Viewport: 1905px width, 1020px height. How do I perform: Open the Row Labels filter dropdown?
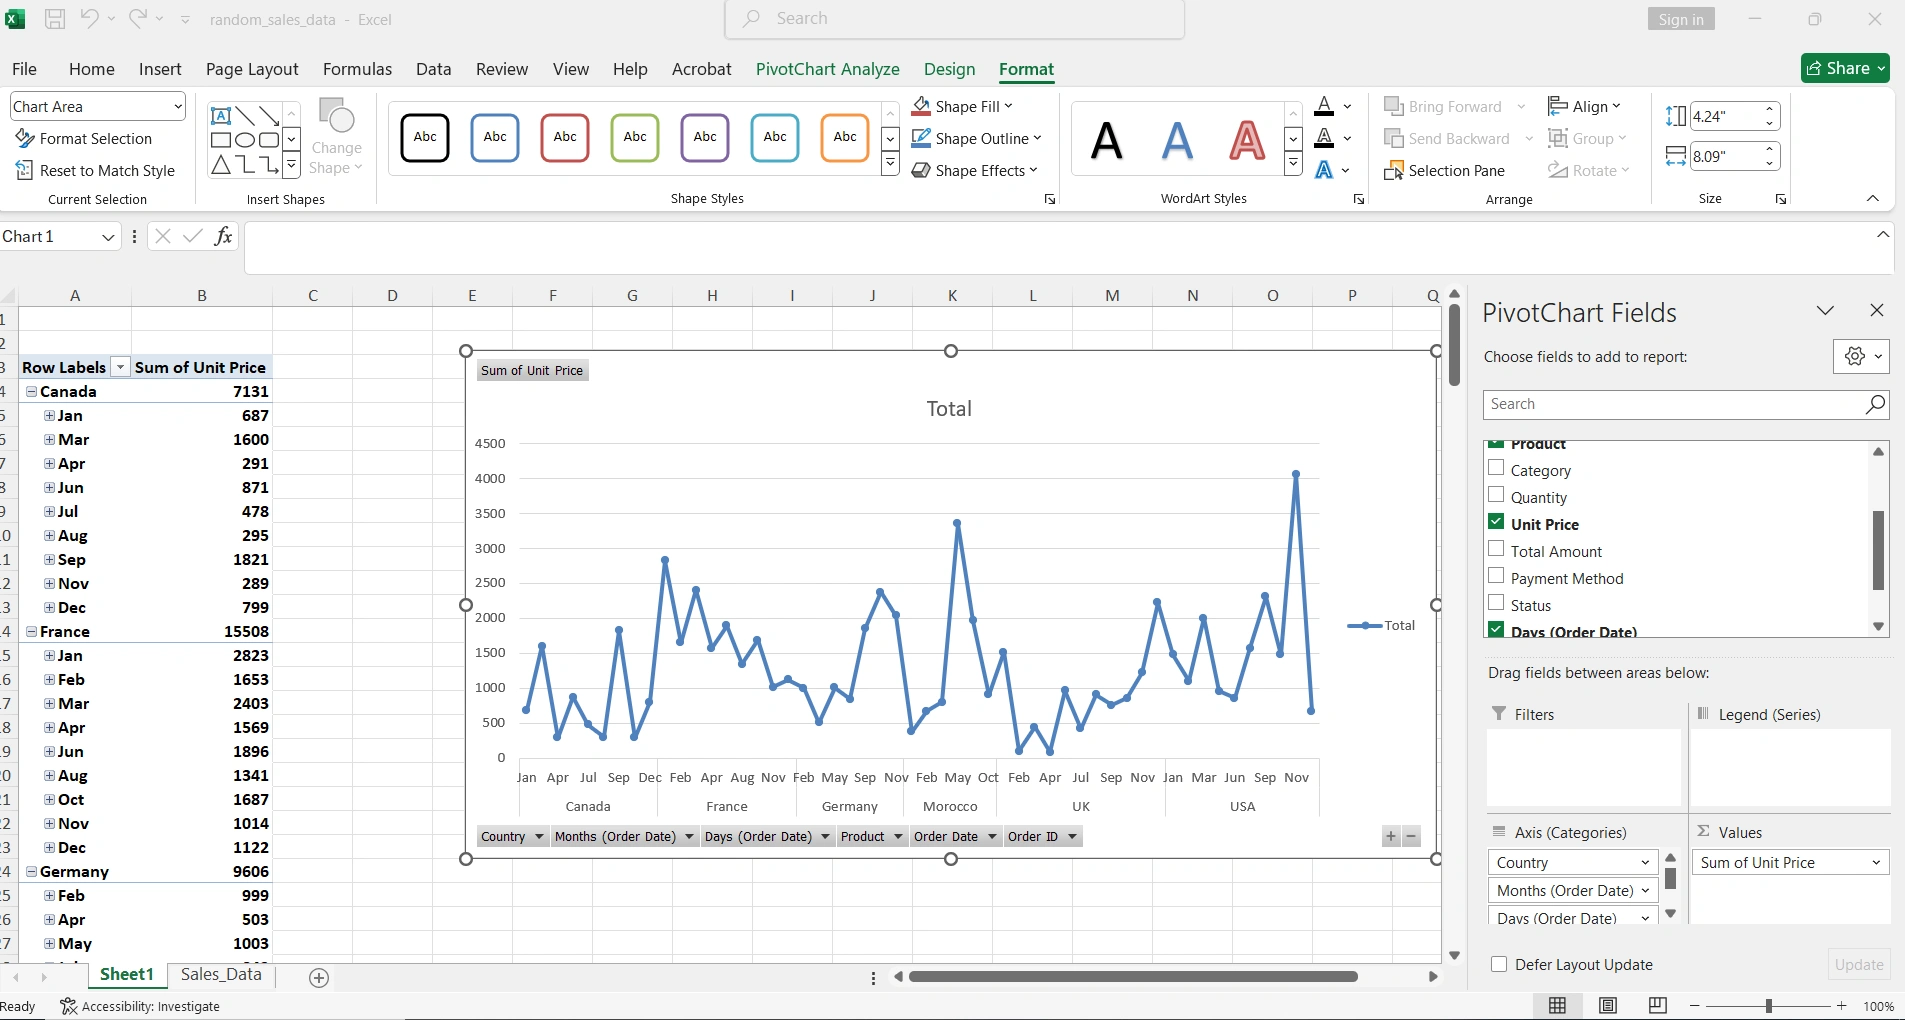120,367
